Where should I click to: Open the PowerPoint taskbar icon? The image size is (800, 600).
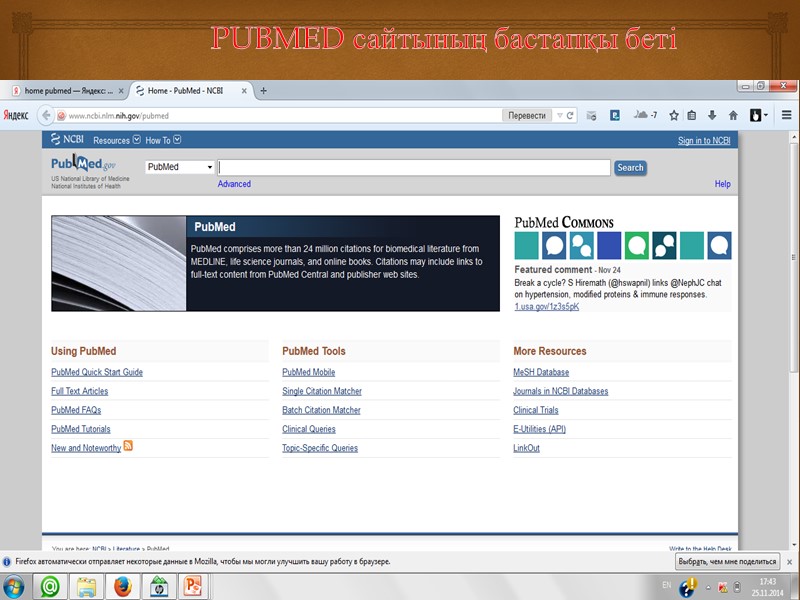pyautogui.click(x=192, y=587)
